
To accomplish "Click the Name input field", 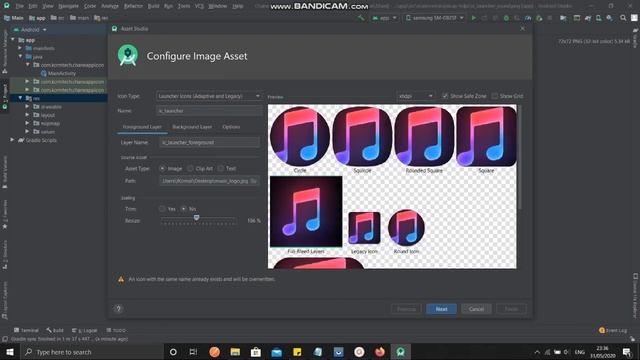I will pyautogui.click(x=209, y=111).
